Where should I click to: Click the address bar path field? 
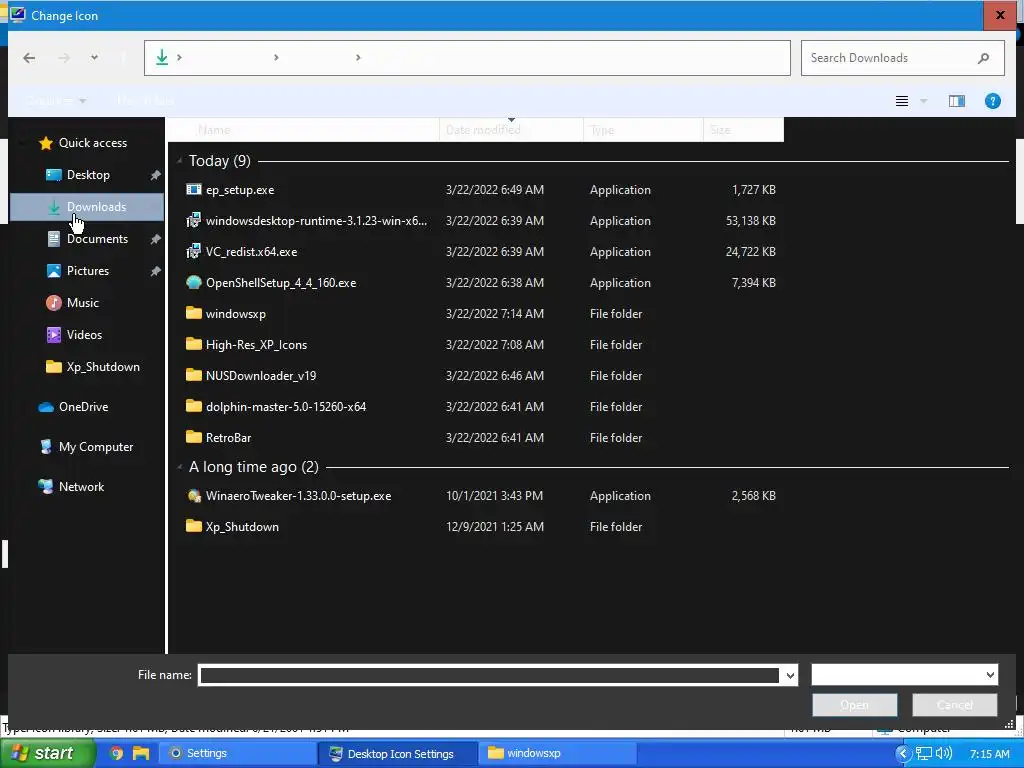(x=467, y=58)
